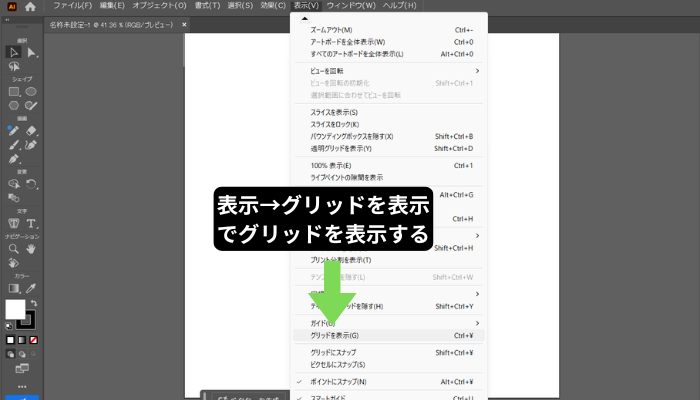
Task: Select the Type (T) tool
Action: pyautogui.click(x=31, y=223)
